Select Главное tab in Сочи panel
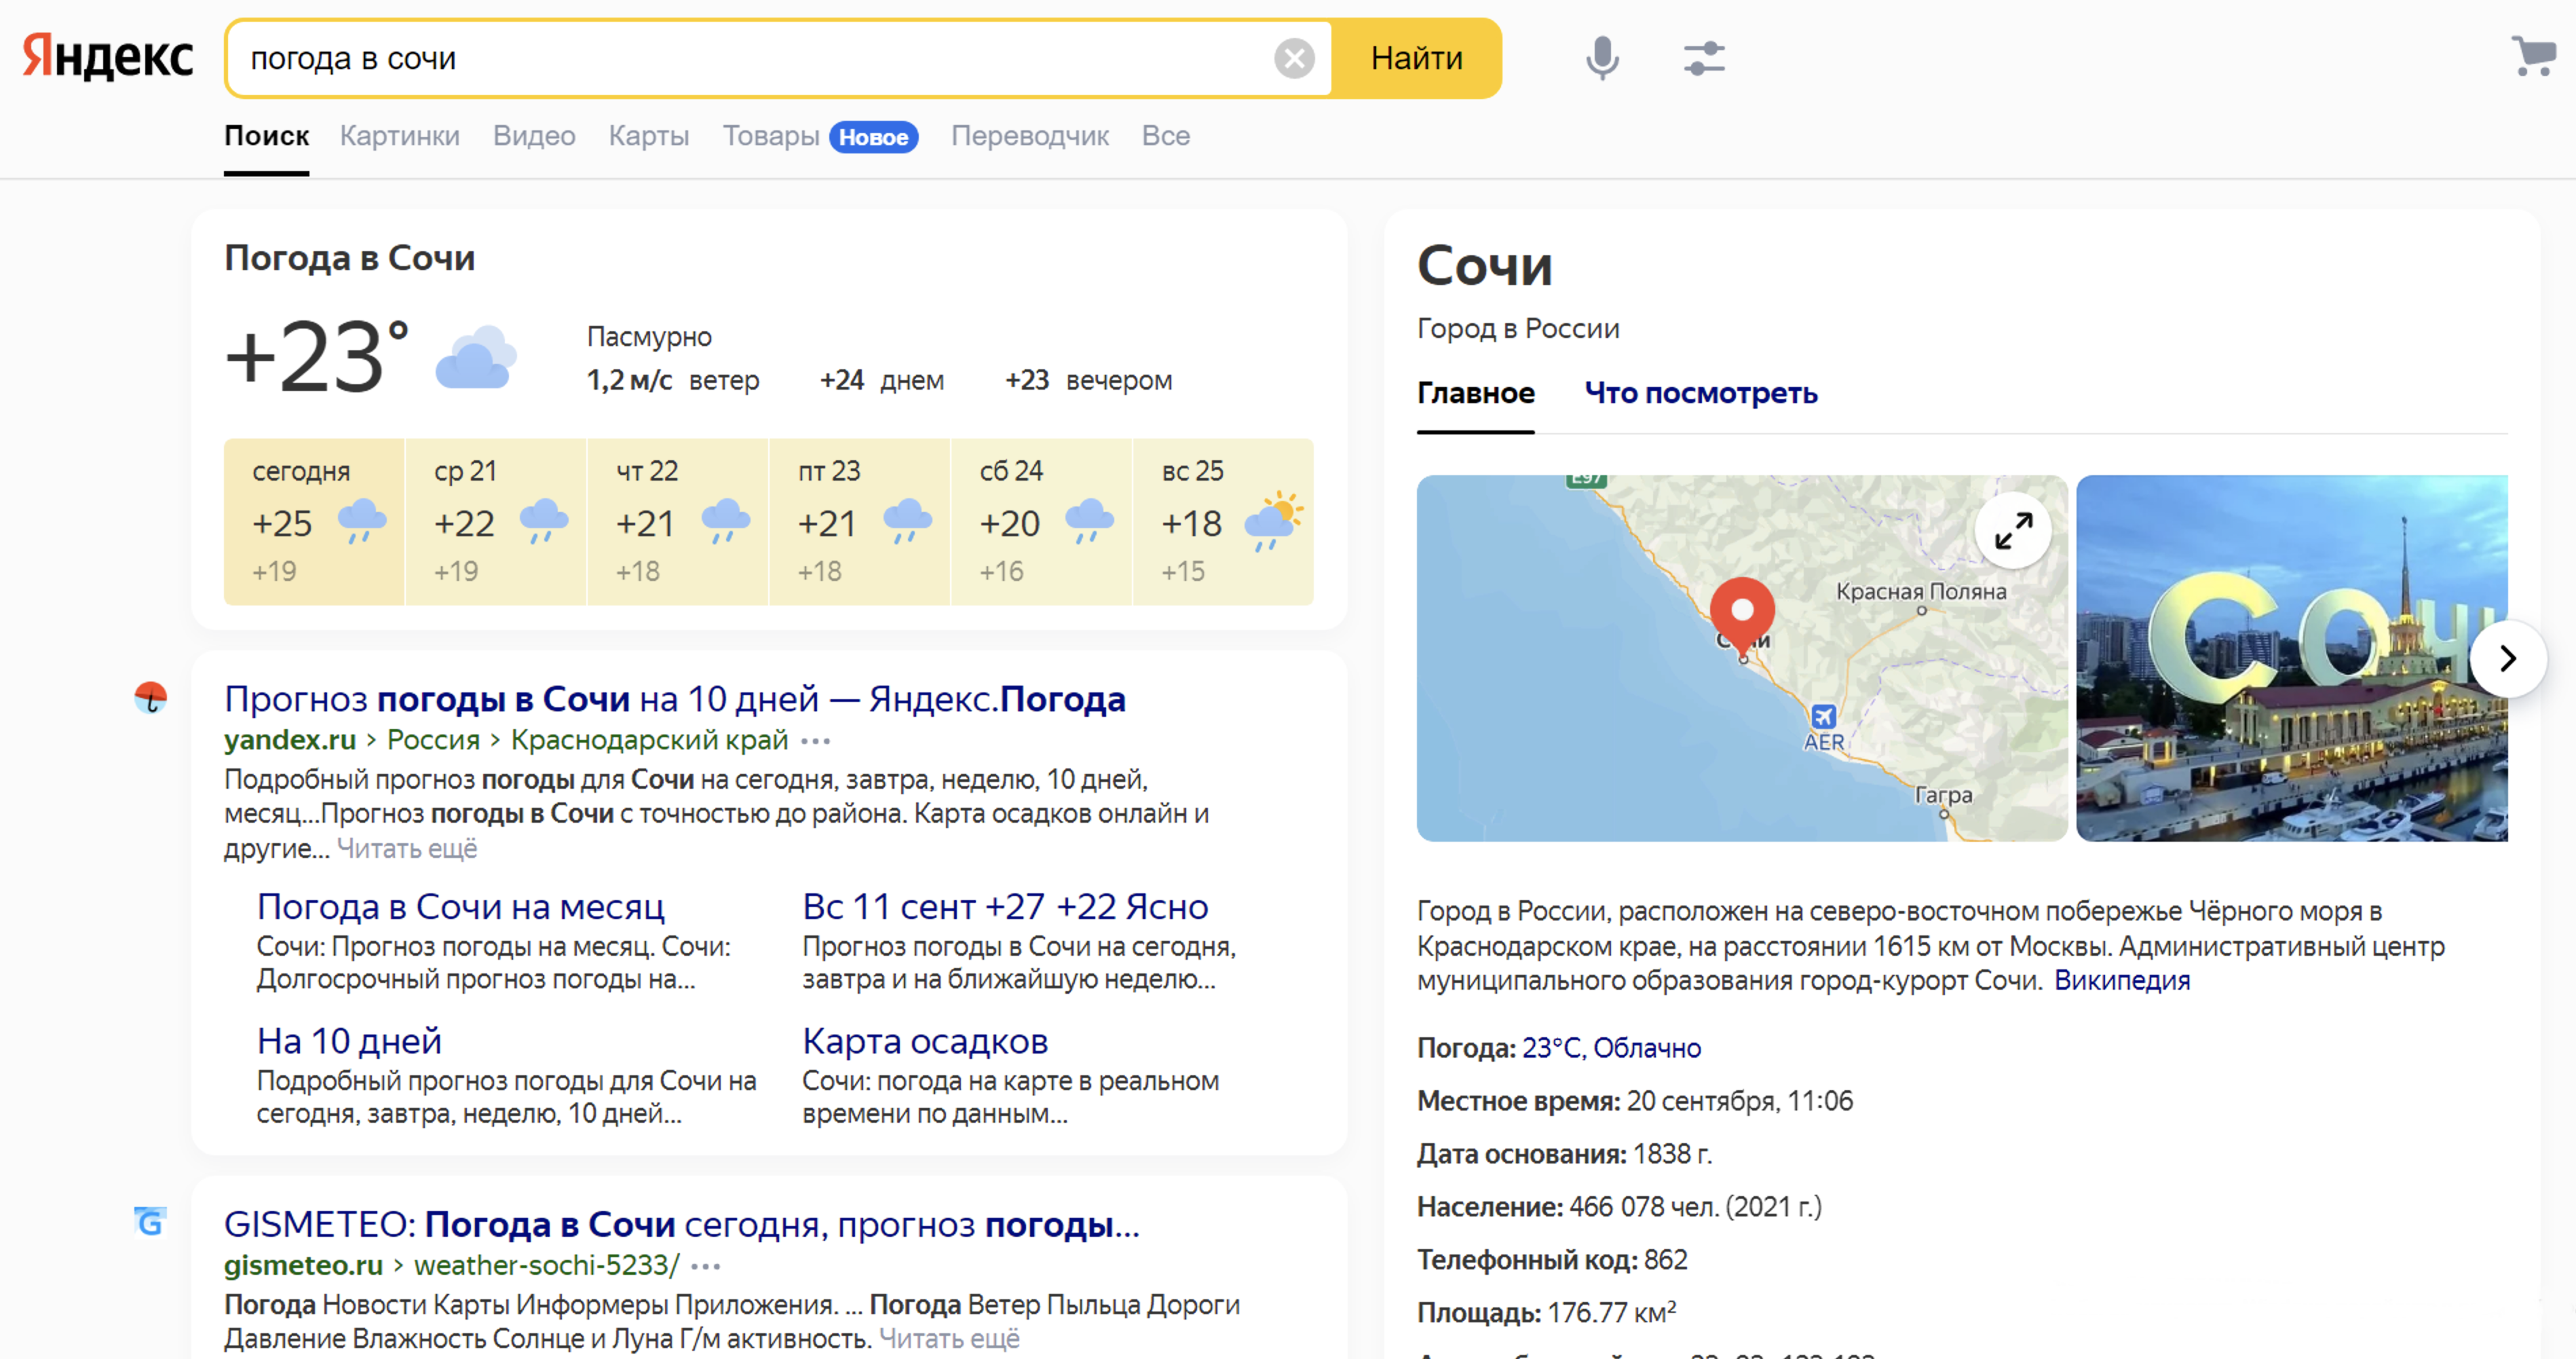 click(x=1475, y=393)
